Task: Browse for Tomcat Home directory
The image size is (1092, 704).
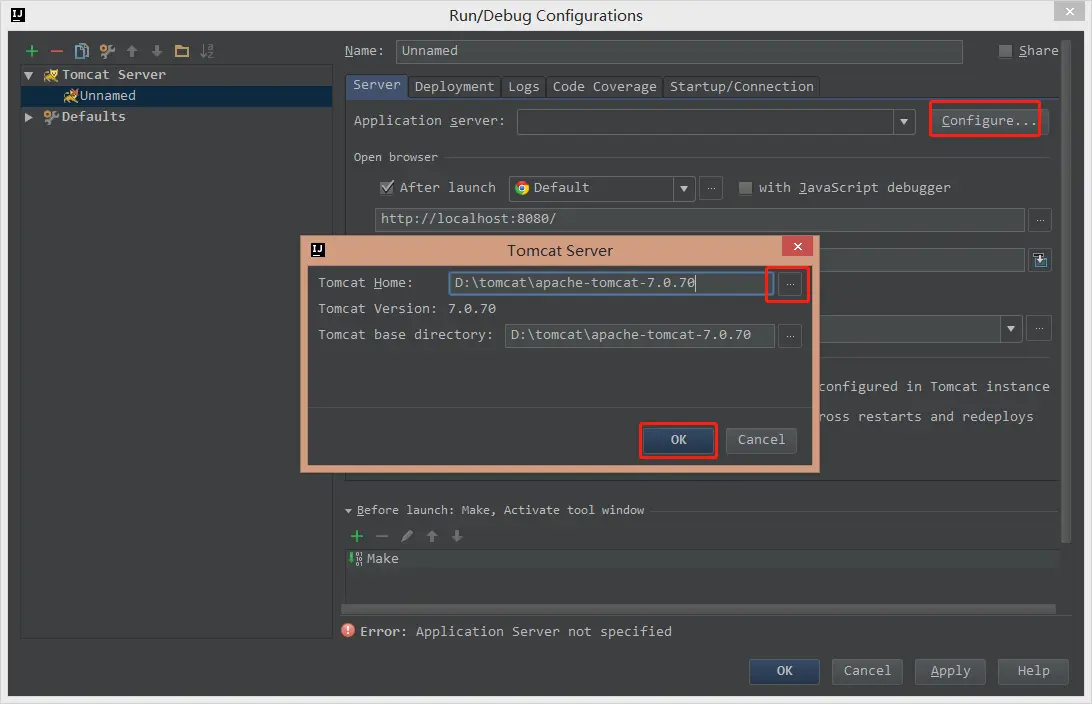Action: 790,284
